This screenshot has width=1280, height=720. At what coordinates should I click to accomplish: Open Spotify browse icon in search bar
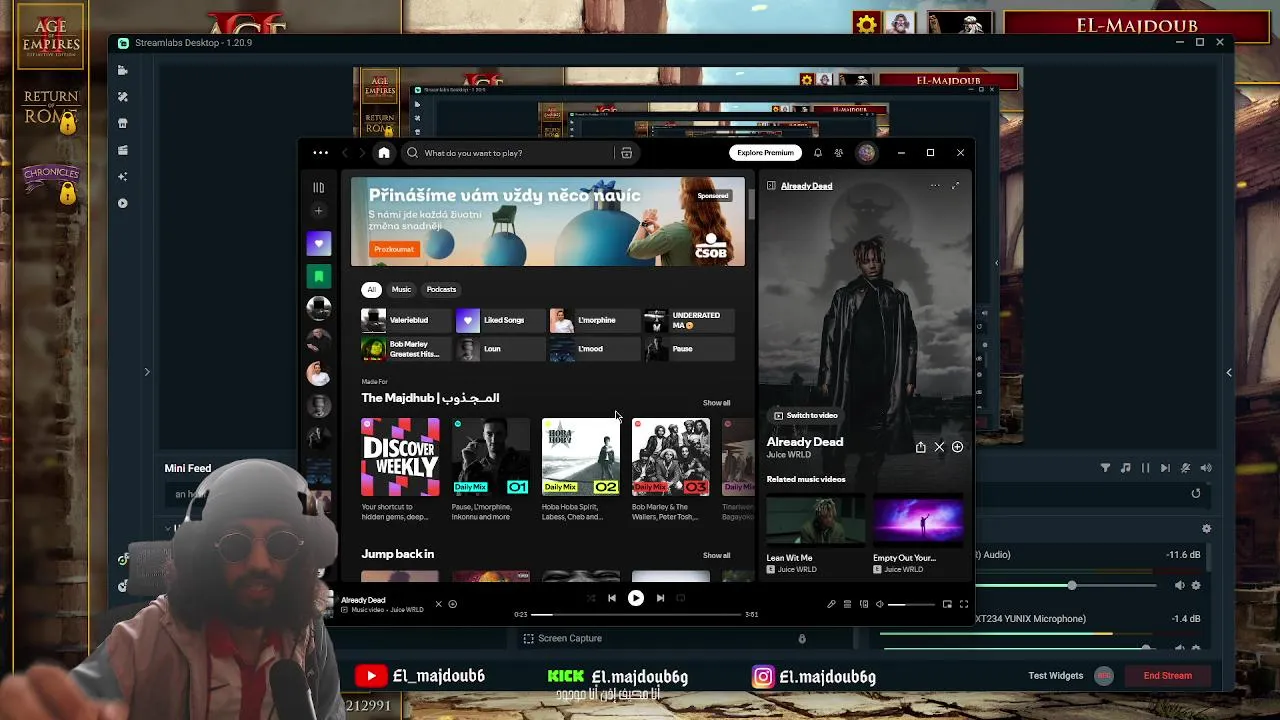pos(626,153)
